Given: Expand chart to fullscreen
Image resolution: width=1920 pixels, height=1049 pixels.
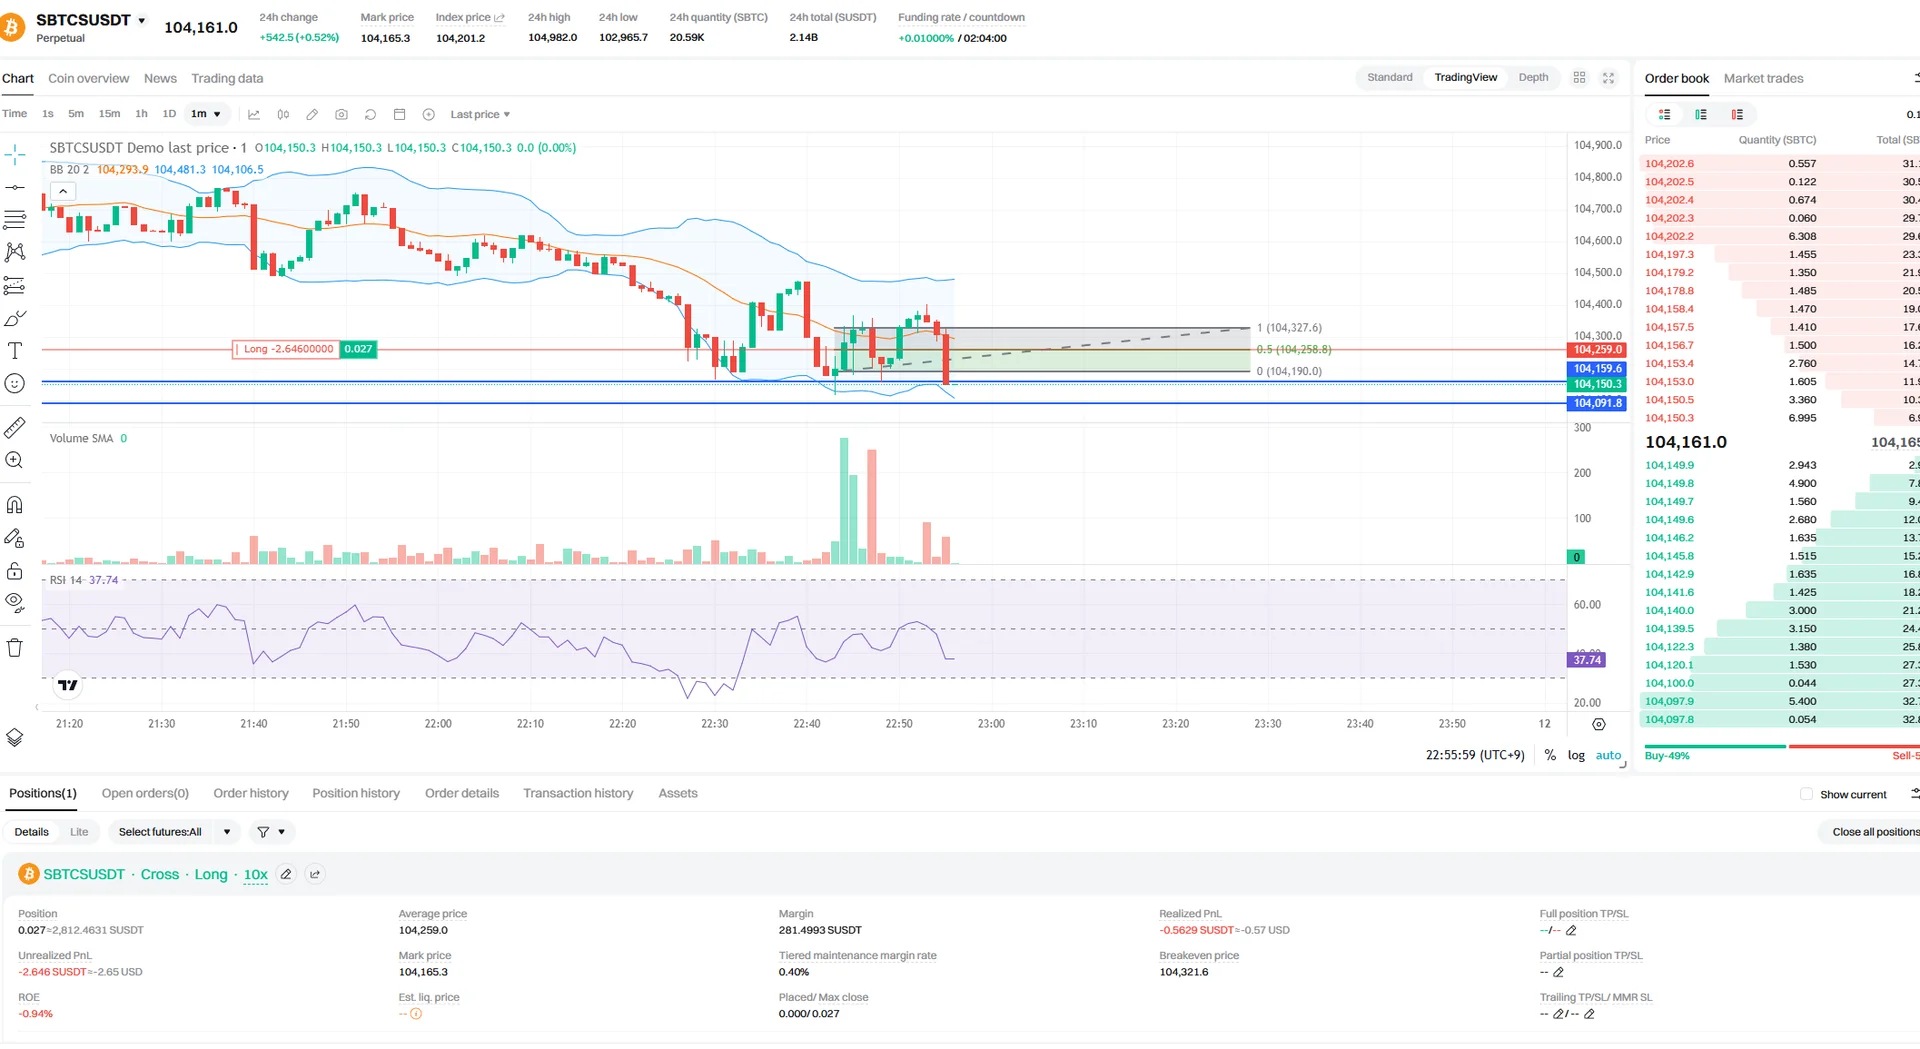Looking at the screenshot, I should point(1609,78).
